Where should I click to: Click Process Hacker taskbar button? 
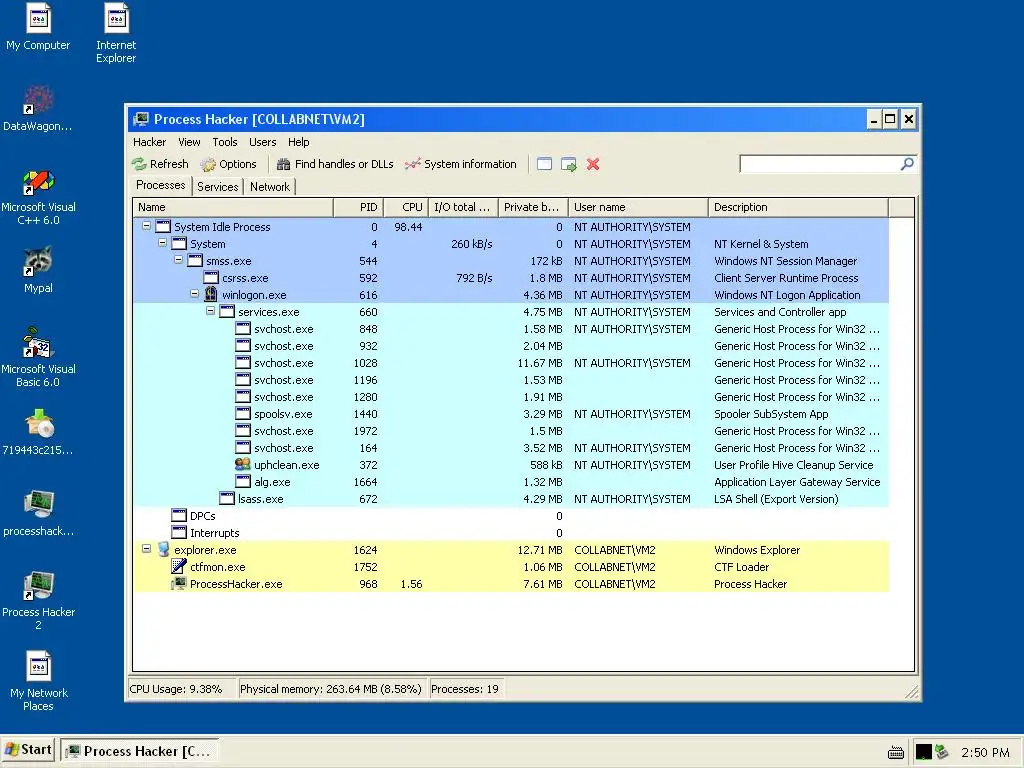coord(140,751)
